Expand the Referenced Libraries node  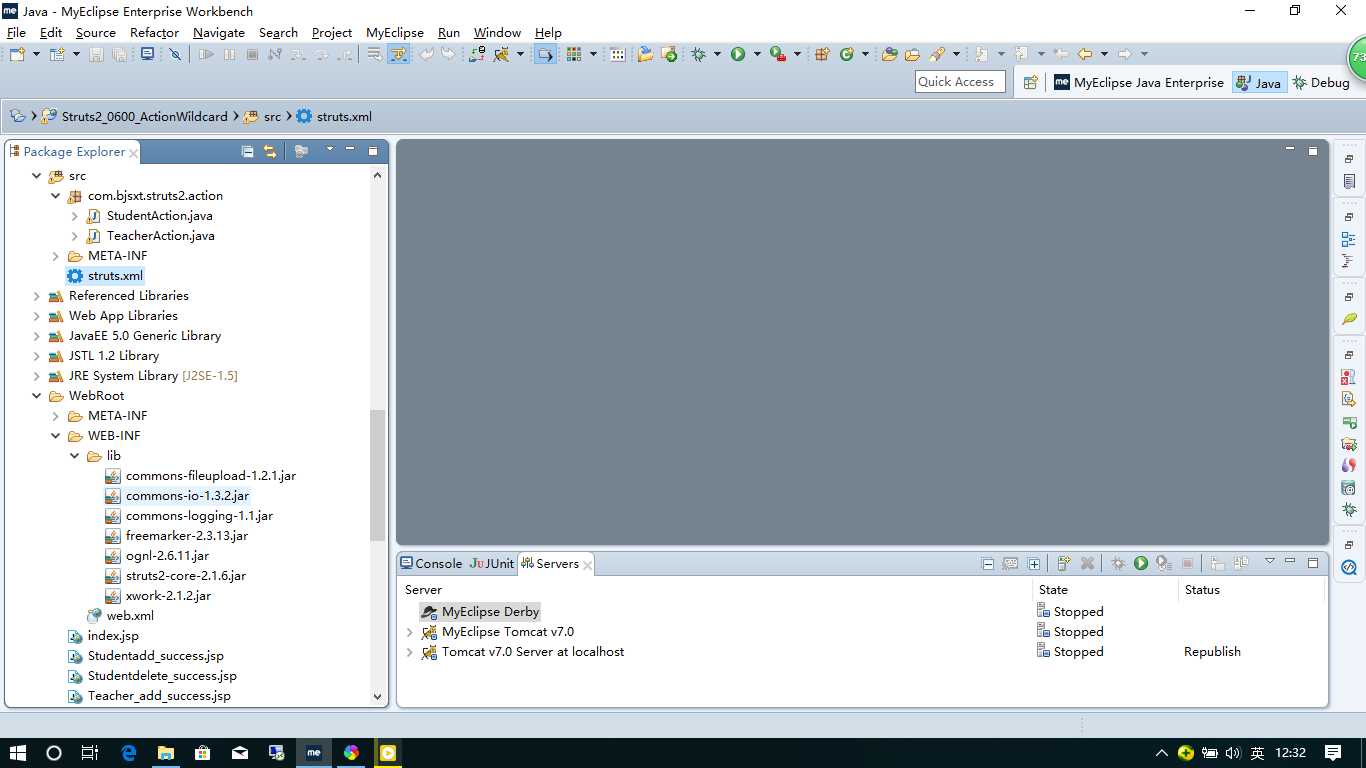(37, 296)
